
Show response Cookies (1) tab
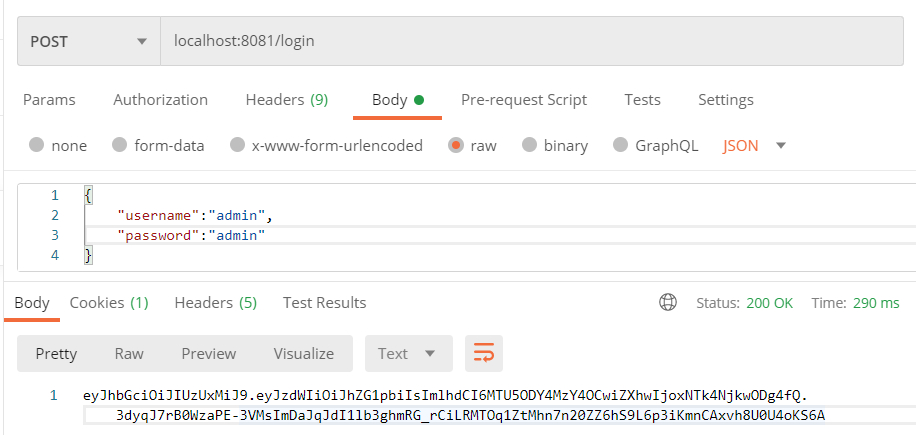[x=108, y=302]
